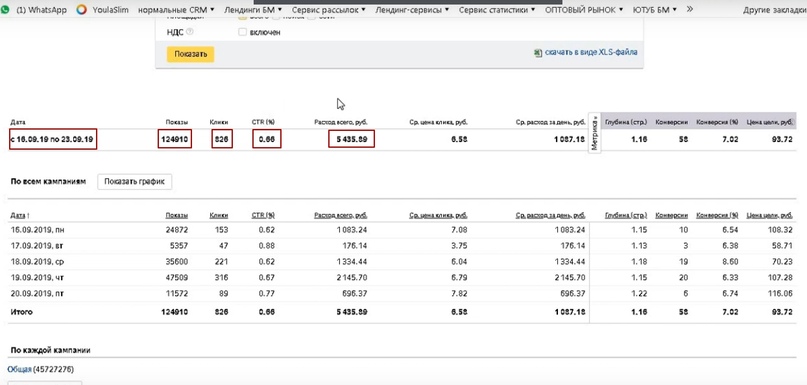This screenshot has width=807, height=385.
Task: Expand the Лендинг-сервисы bookmark folder
Action: pos(412,9)
